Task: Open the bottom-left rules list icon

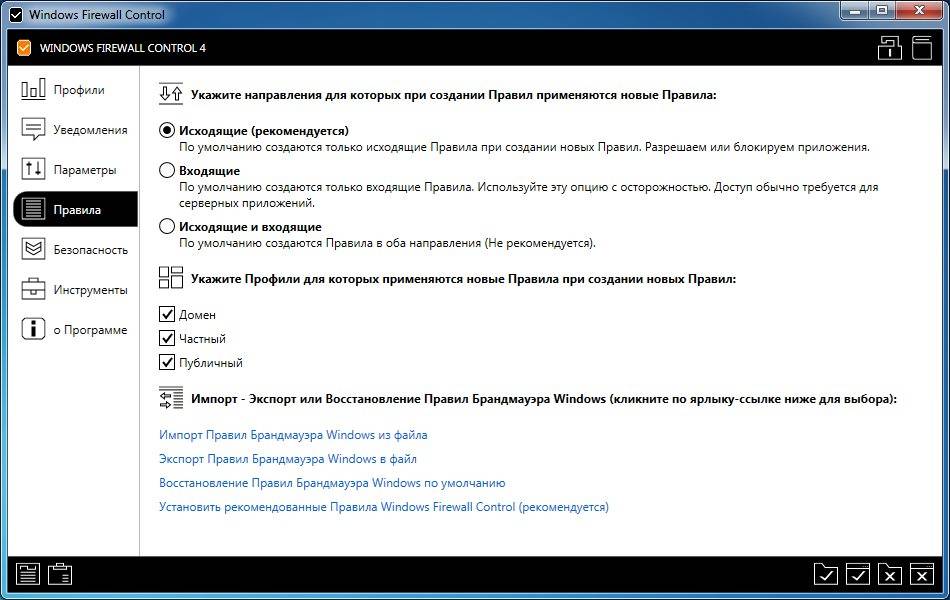Action: [28, 573]
